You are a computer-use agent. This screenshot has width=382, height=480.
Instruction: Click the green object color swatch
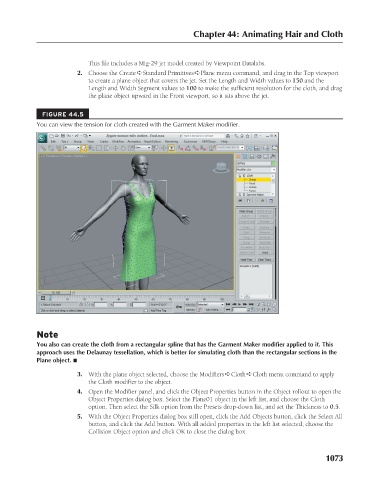tap(274, 164)
